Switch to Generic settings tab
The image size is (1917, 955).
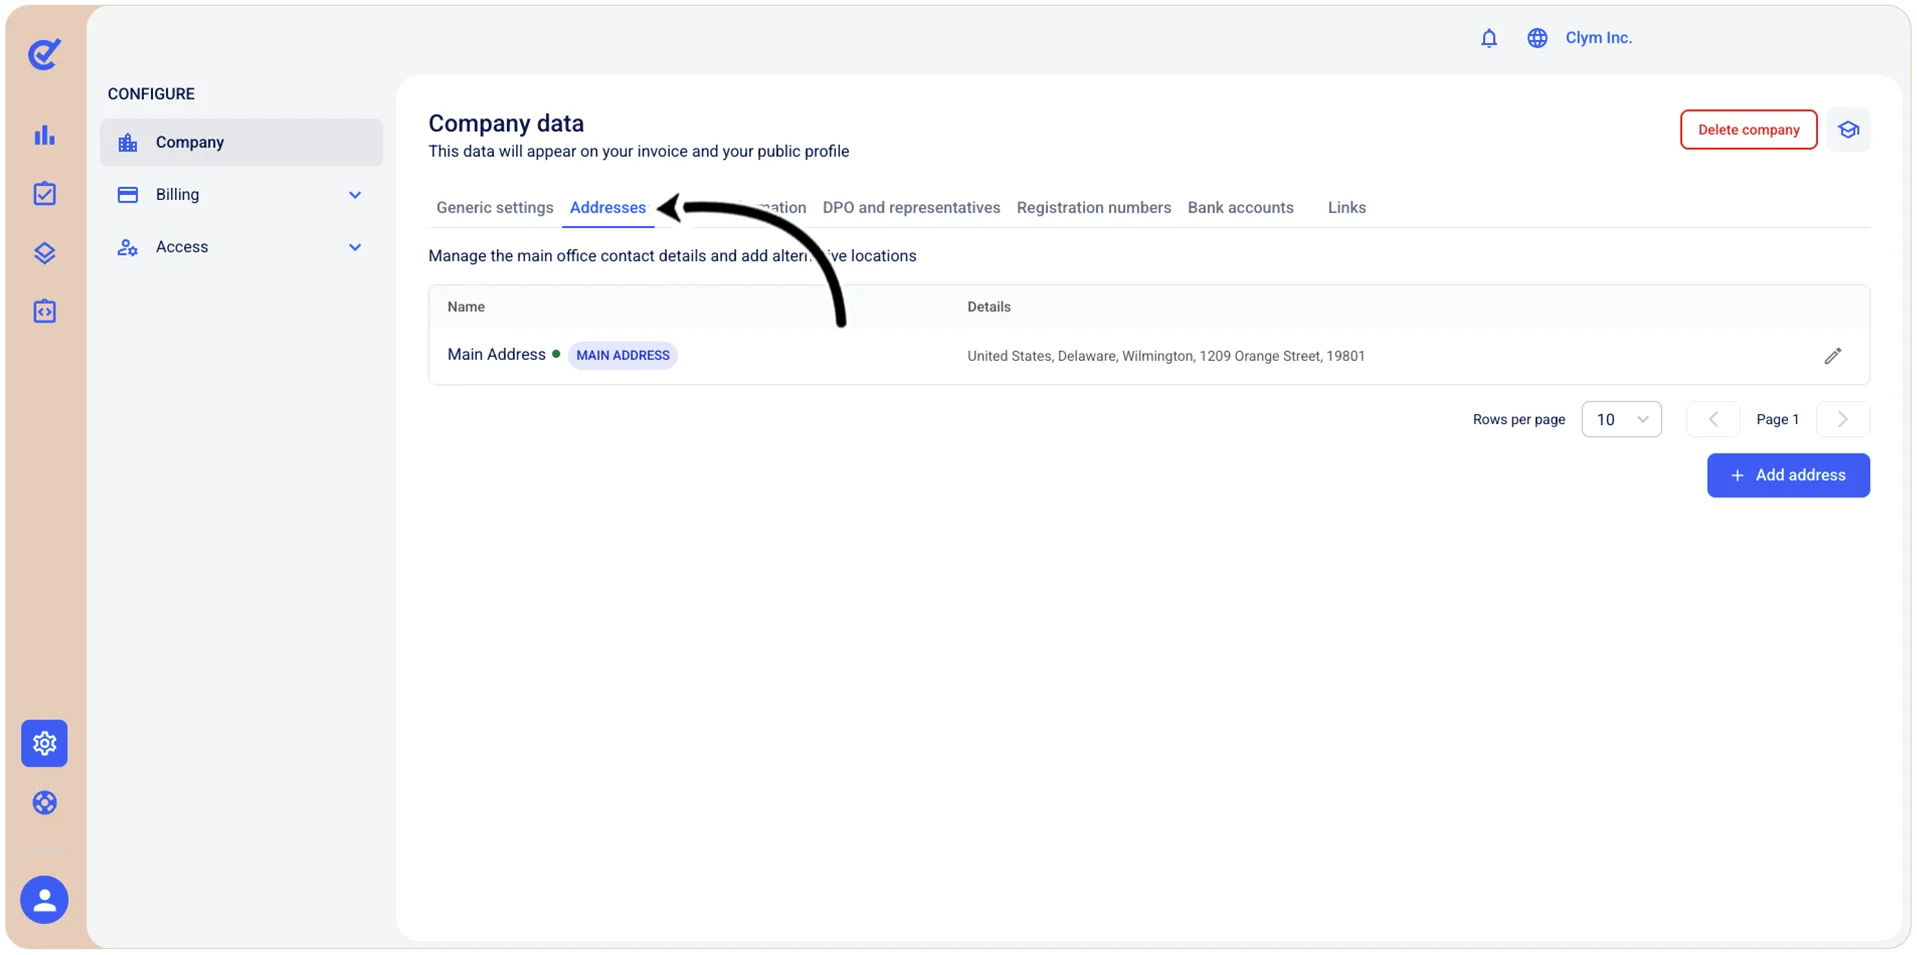tap(495, 208)
